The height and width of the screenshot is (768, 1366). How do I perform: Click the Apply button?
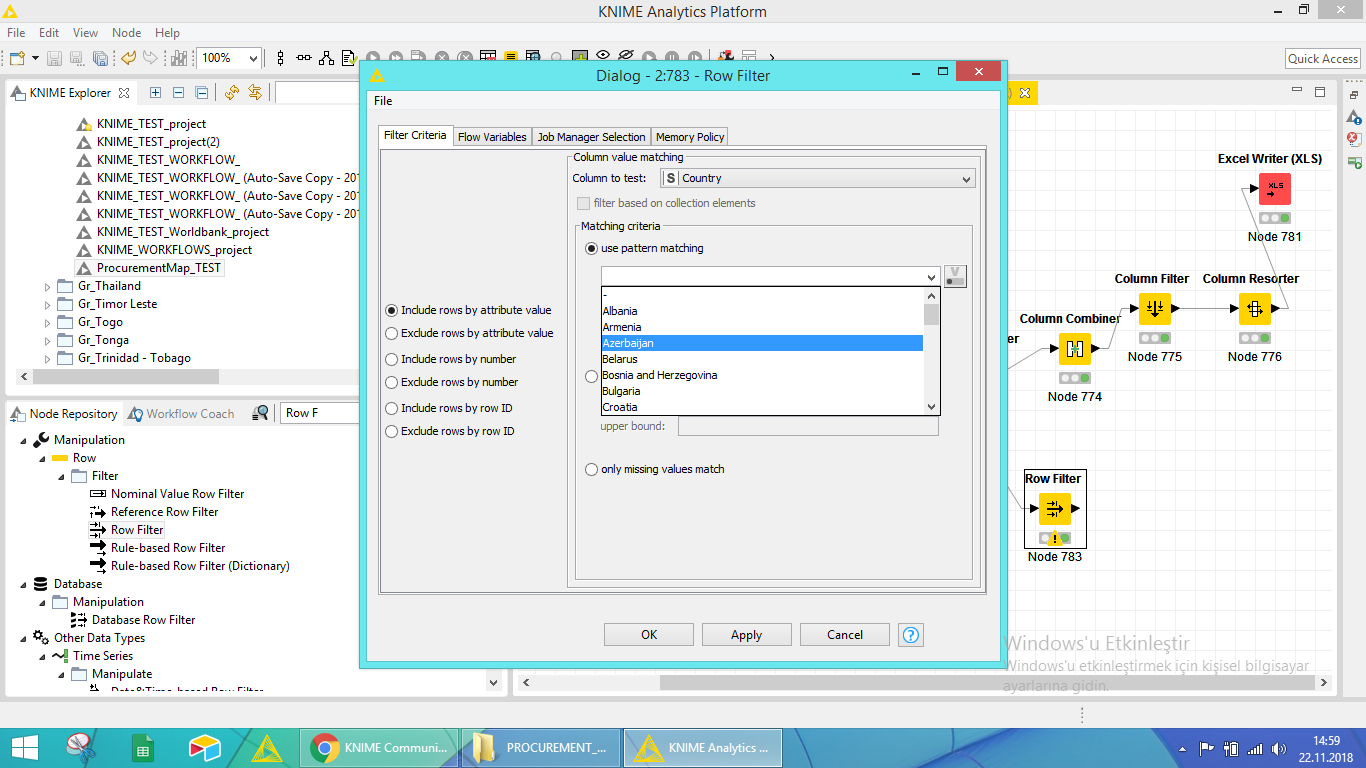coord(746,635)
